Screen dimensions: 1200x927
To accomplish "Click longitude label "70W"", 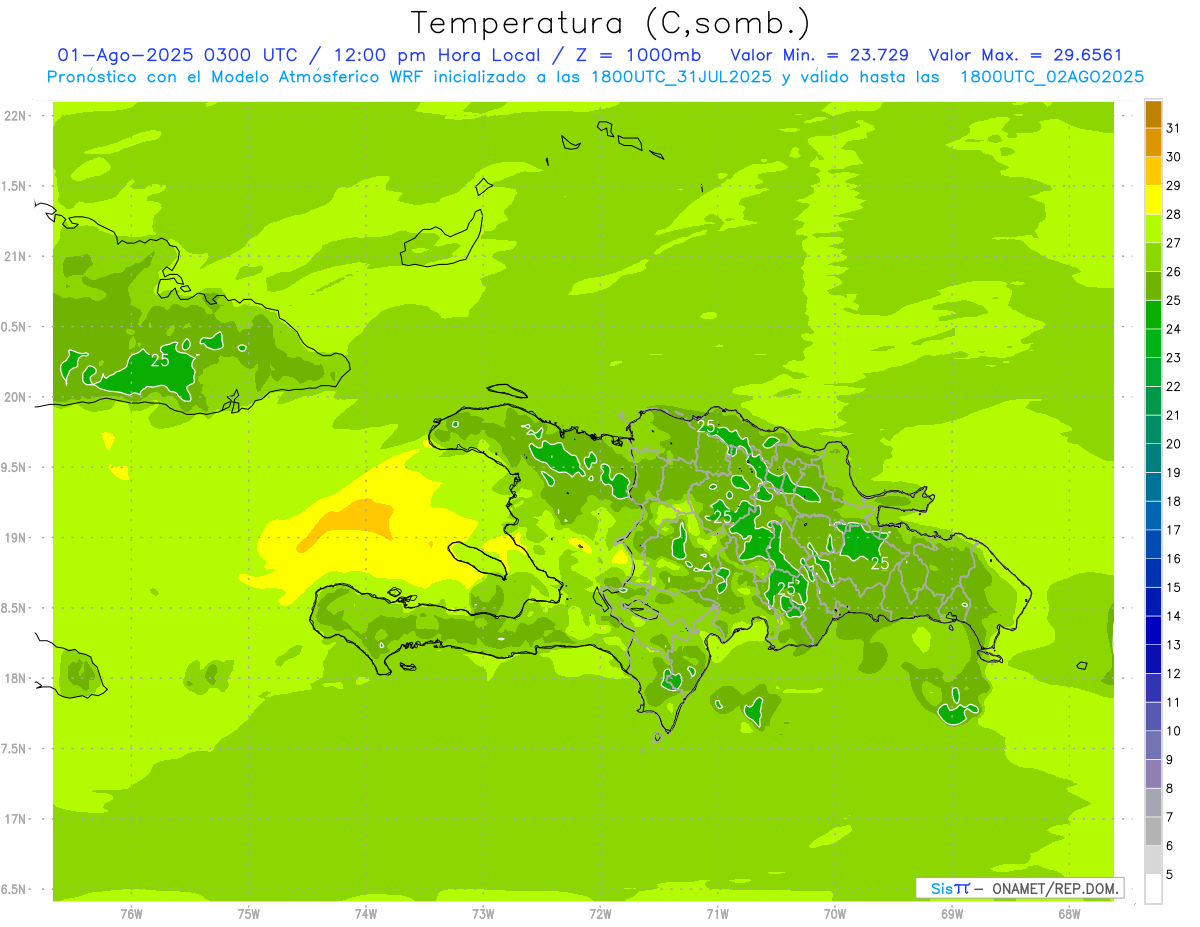I will click(834, 913).
